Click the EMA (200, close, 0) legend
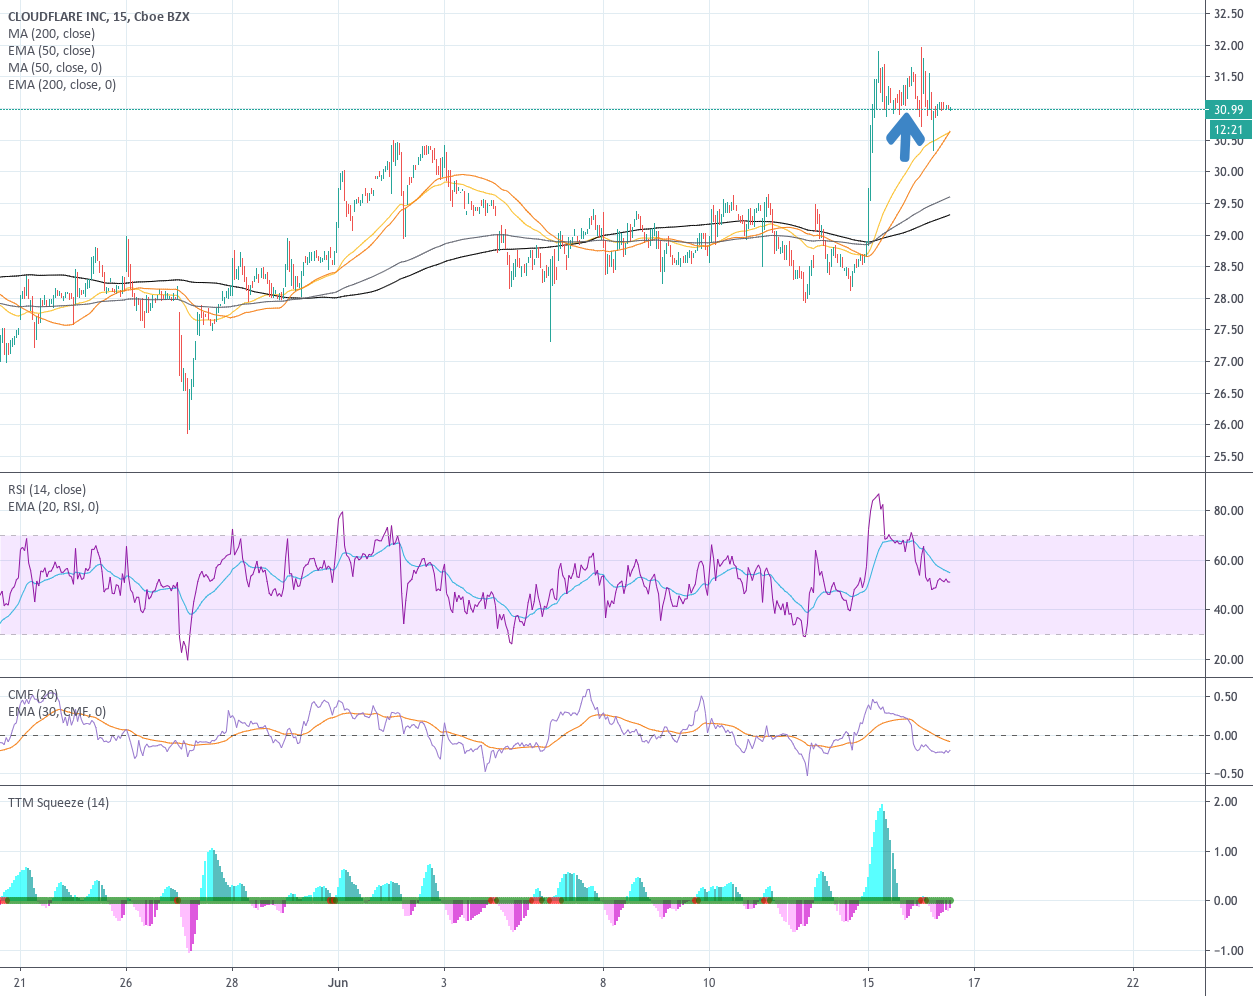1253x996 pixels. click(x=62, y=85)
